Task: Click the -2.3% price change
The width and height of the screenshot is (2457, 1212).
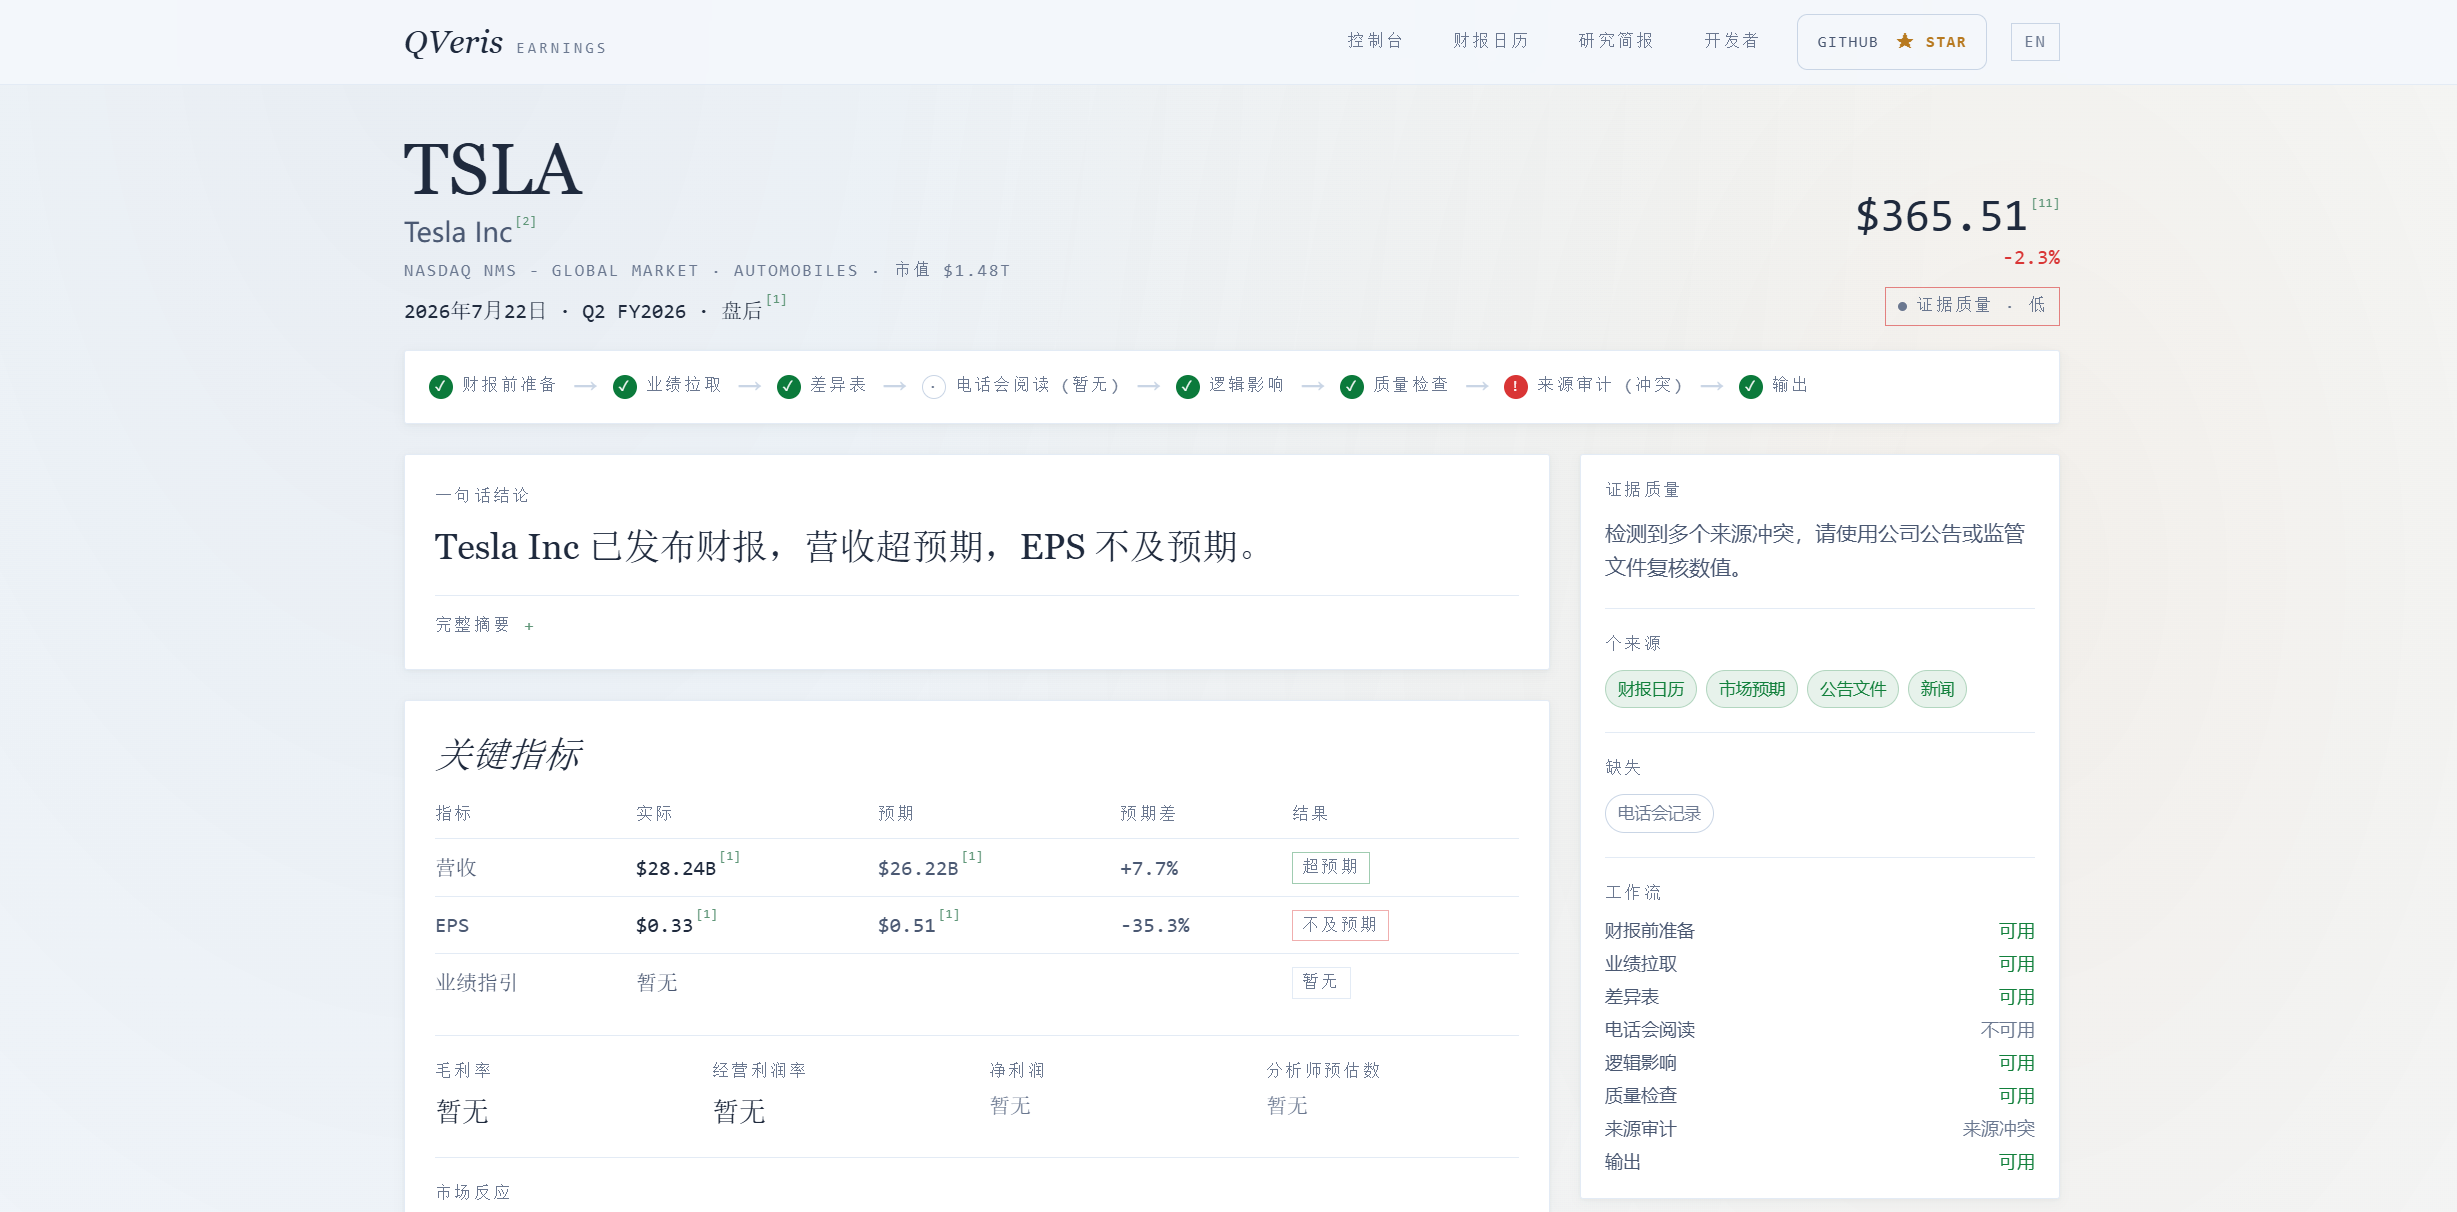Action: click(2031, 258)
